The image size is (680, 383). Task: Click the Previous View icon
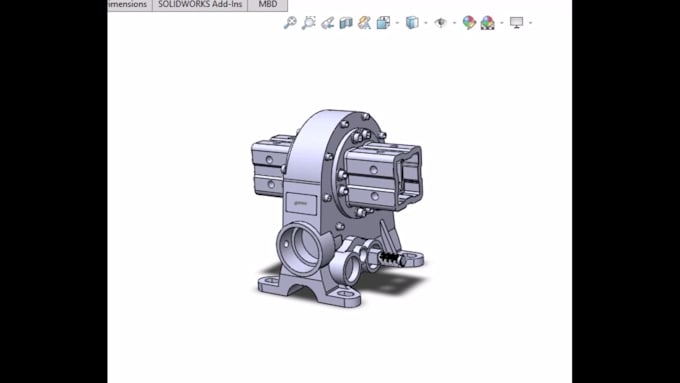[x=327, y=23]
